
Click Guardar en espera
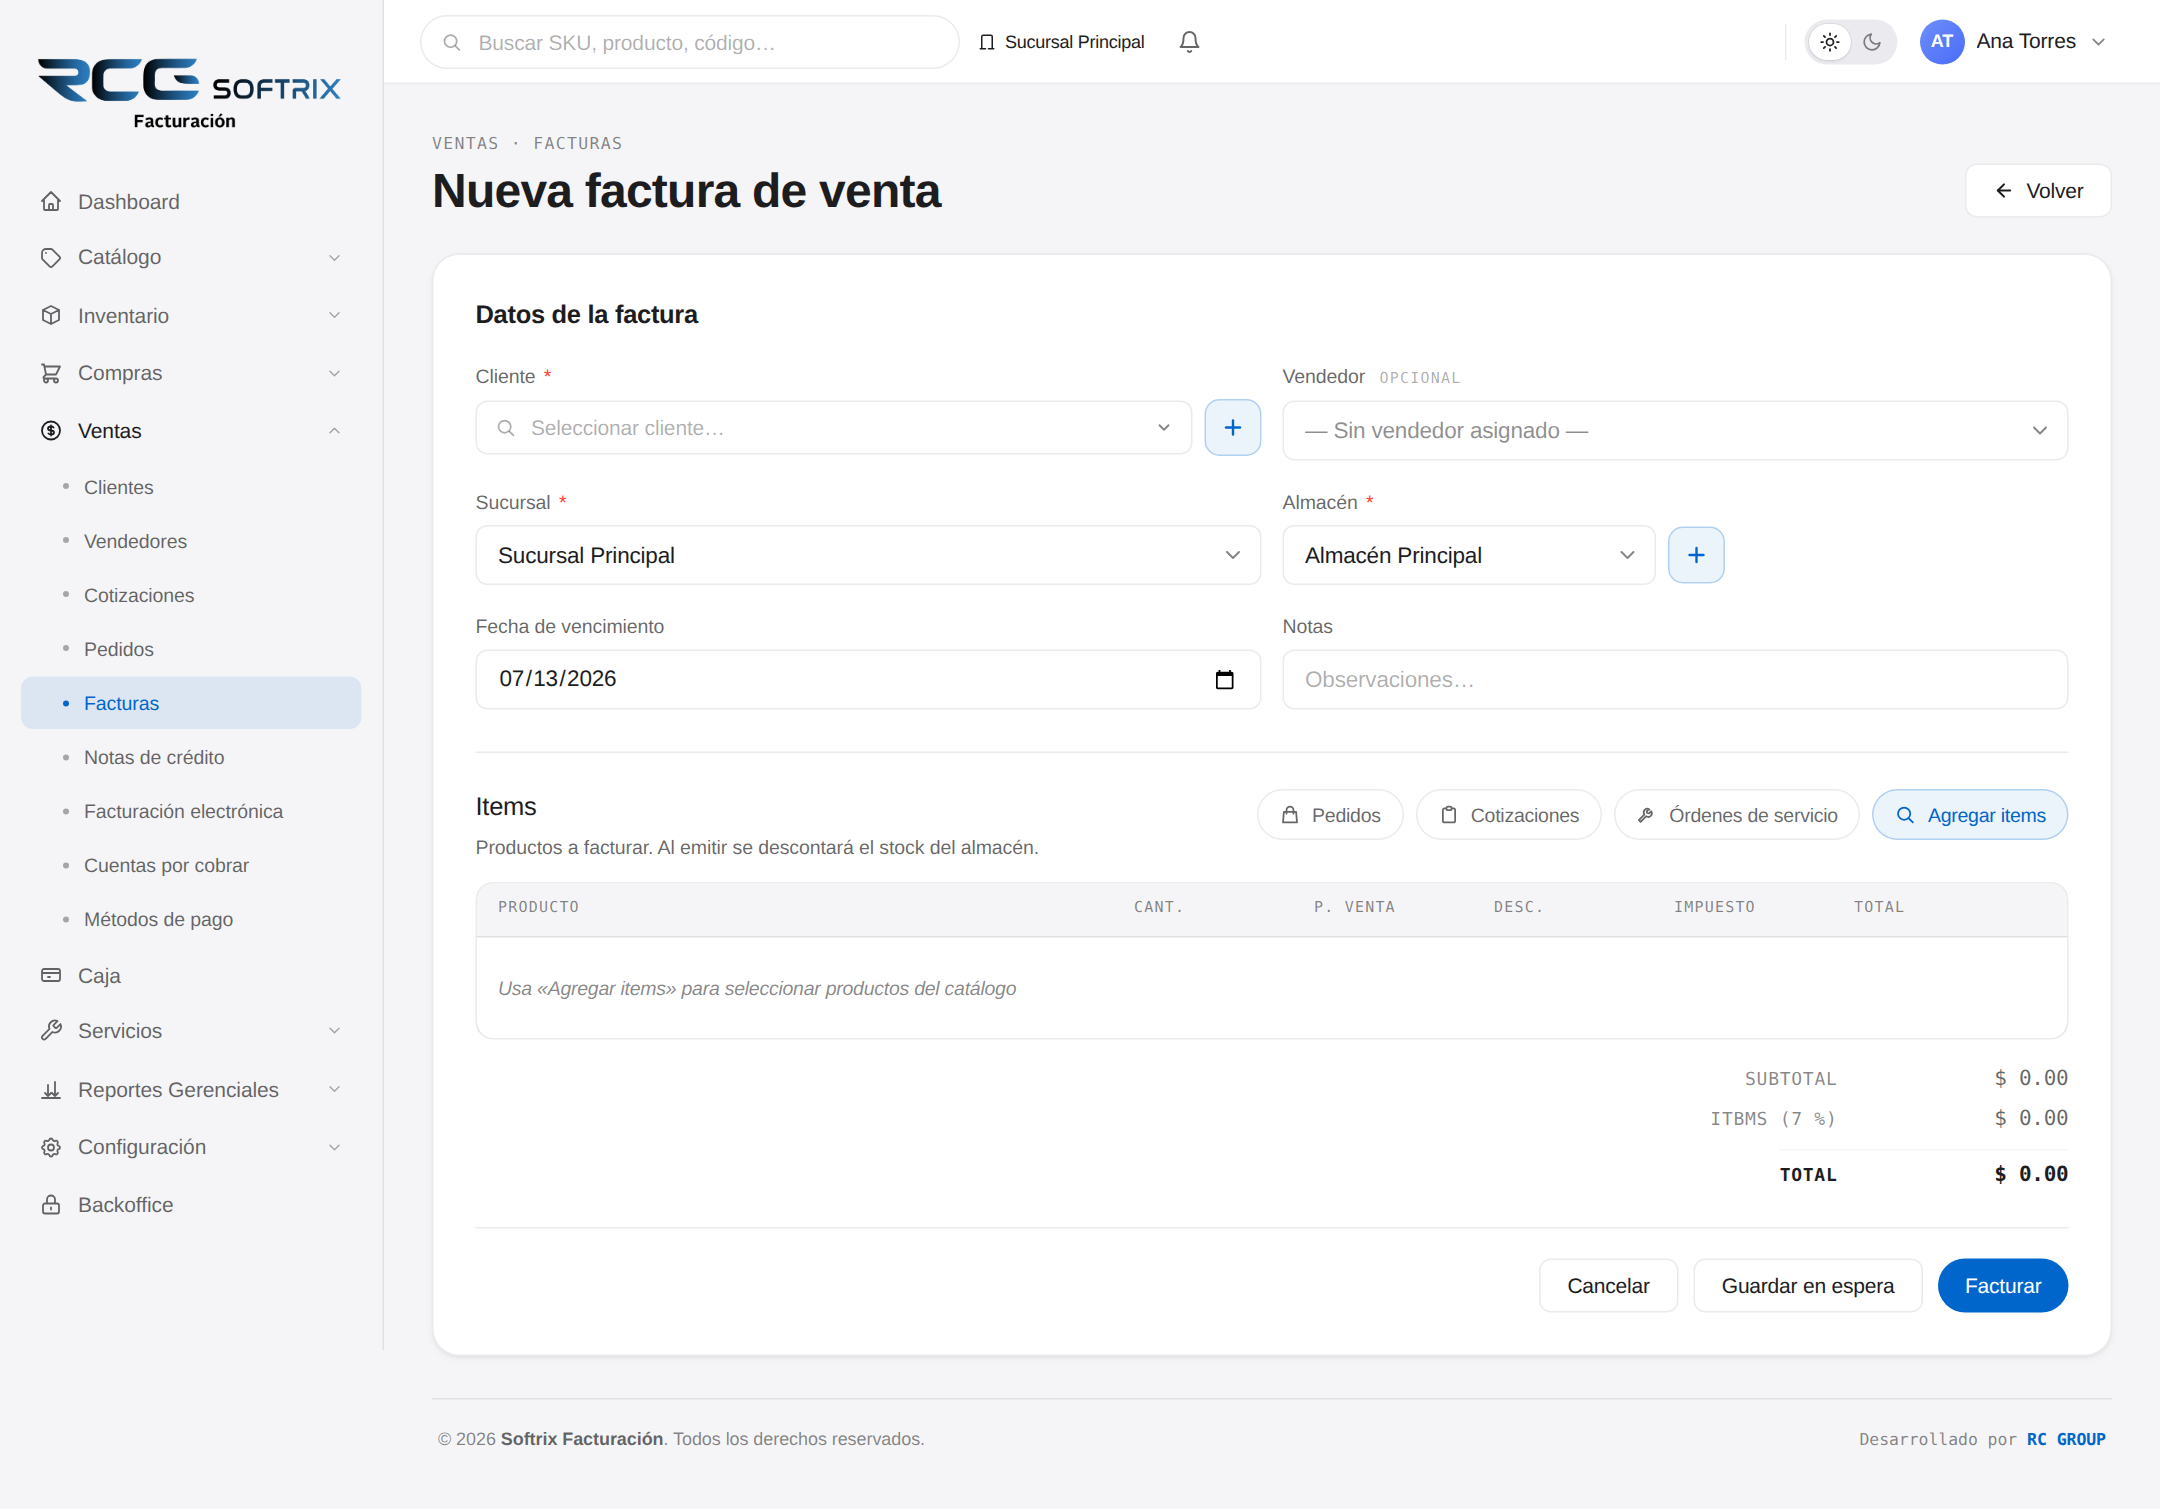coord(1808,1286)
